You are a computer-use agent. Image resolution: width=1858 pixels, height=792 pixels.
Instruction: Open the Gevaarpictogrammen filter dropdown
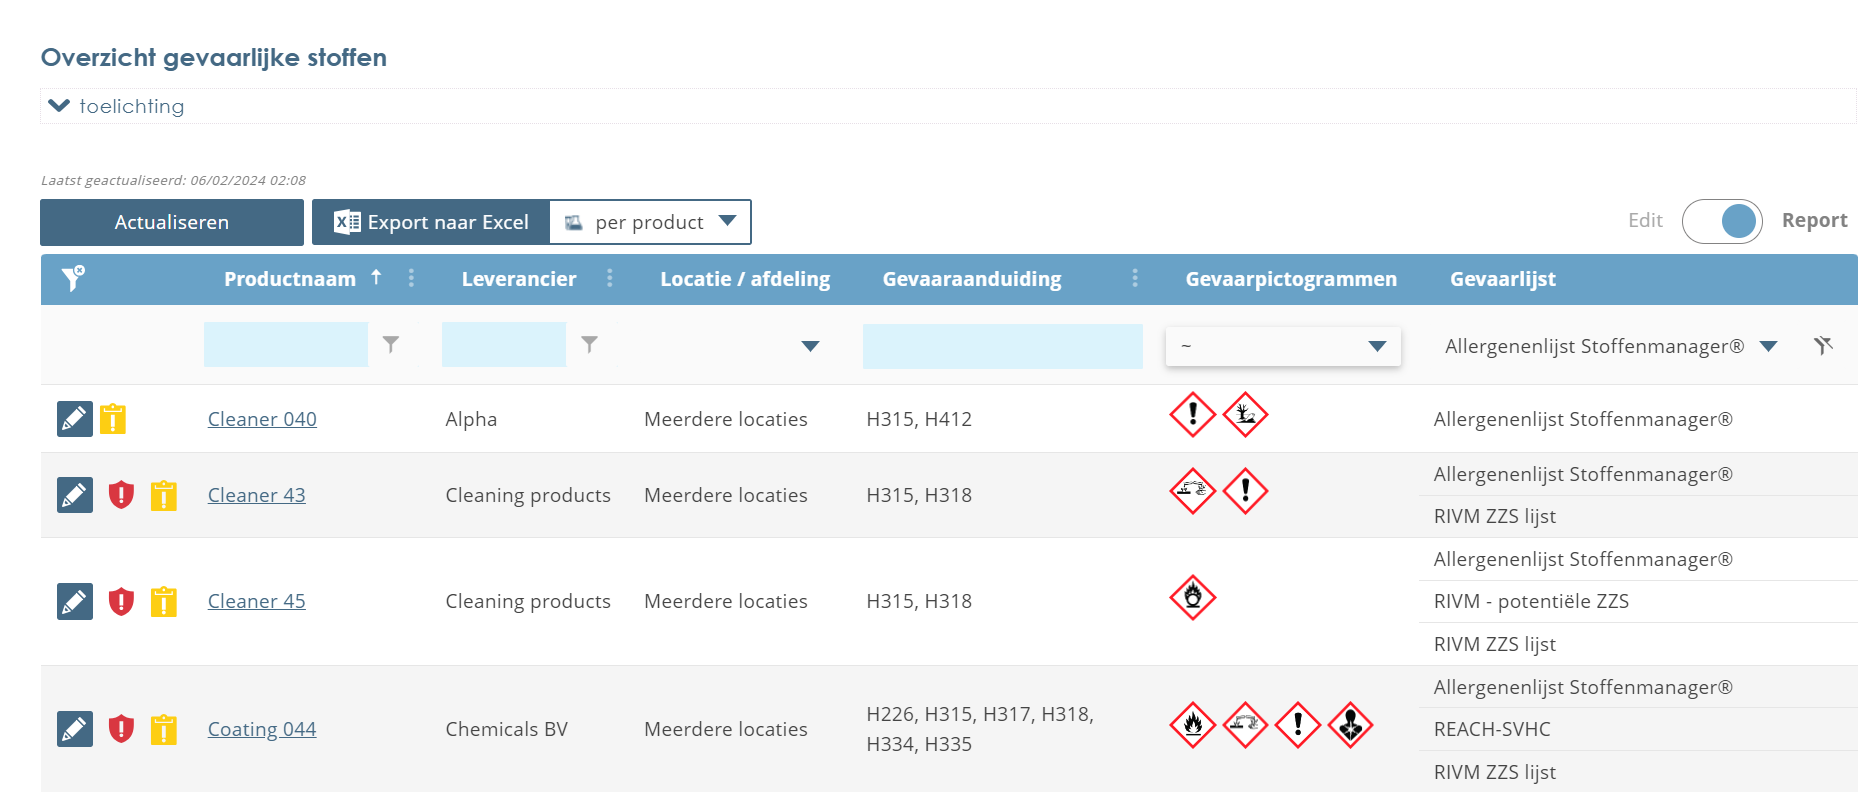1283,346
